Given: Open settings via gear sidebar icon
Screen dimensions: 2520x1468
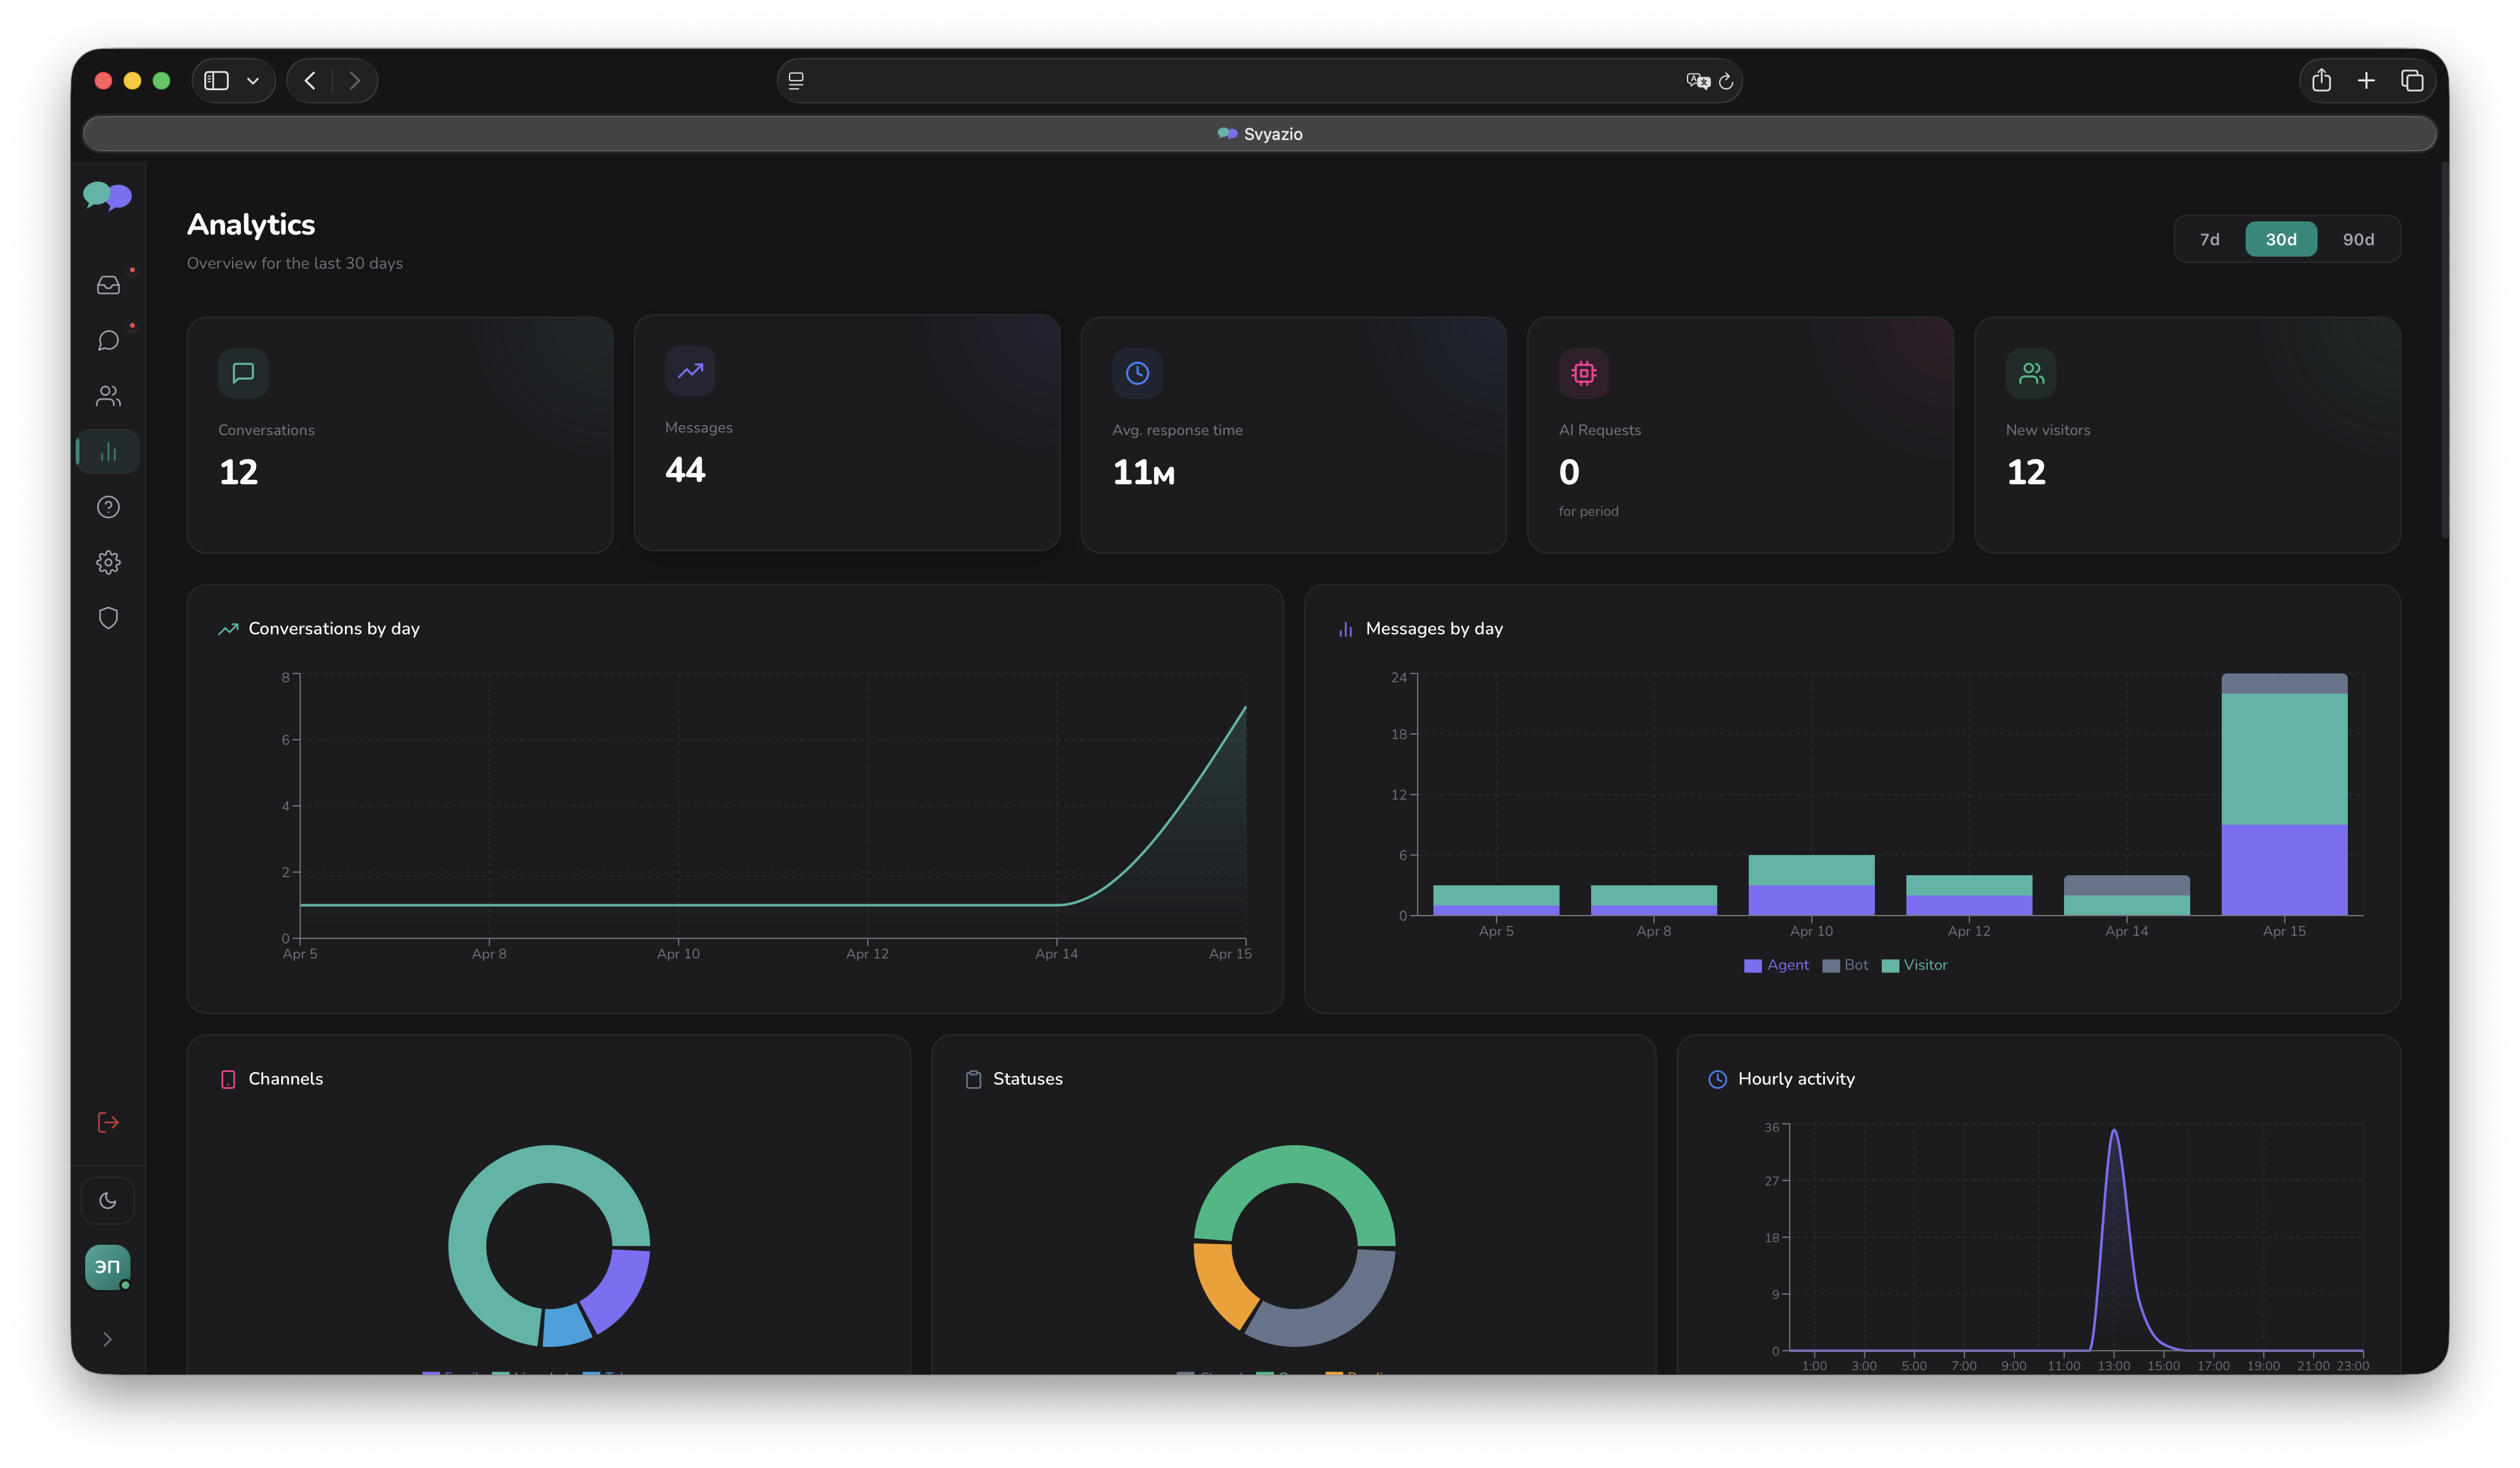Looking at the screenshot, I should 108,562.
